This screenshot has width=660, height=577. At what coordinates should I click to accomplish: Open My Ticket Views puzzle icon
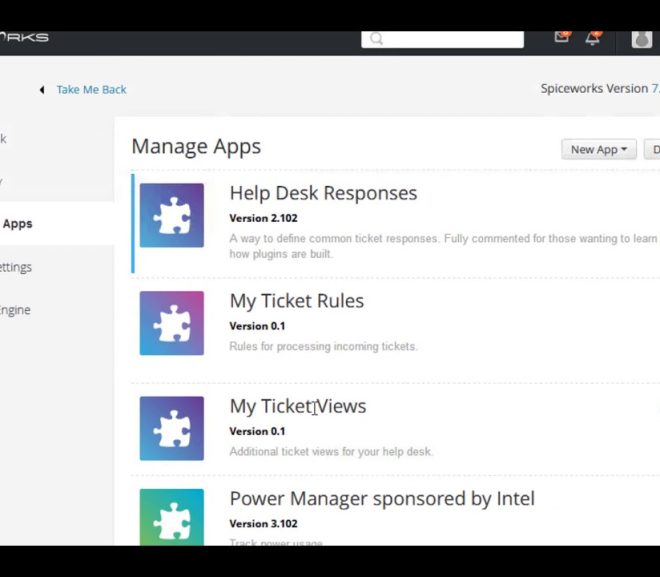click(x=172, y=428)
